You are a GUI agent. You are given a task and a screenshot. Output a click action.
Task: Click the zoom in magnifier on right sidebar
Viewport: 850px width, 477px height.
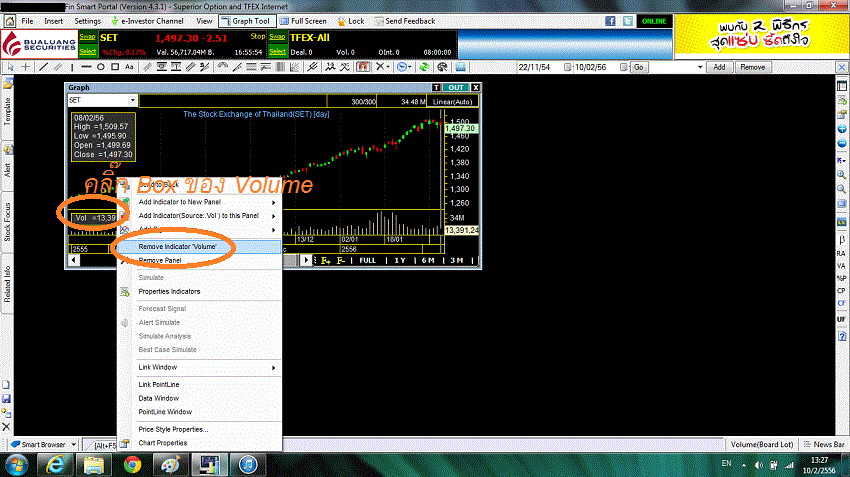[841, 175]
